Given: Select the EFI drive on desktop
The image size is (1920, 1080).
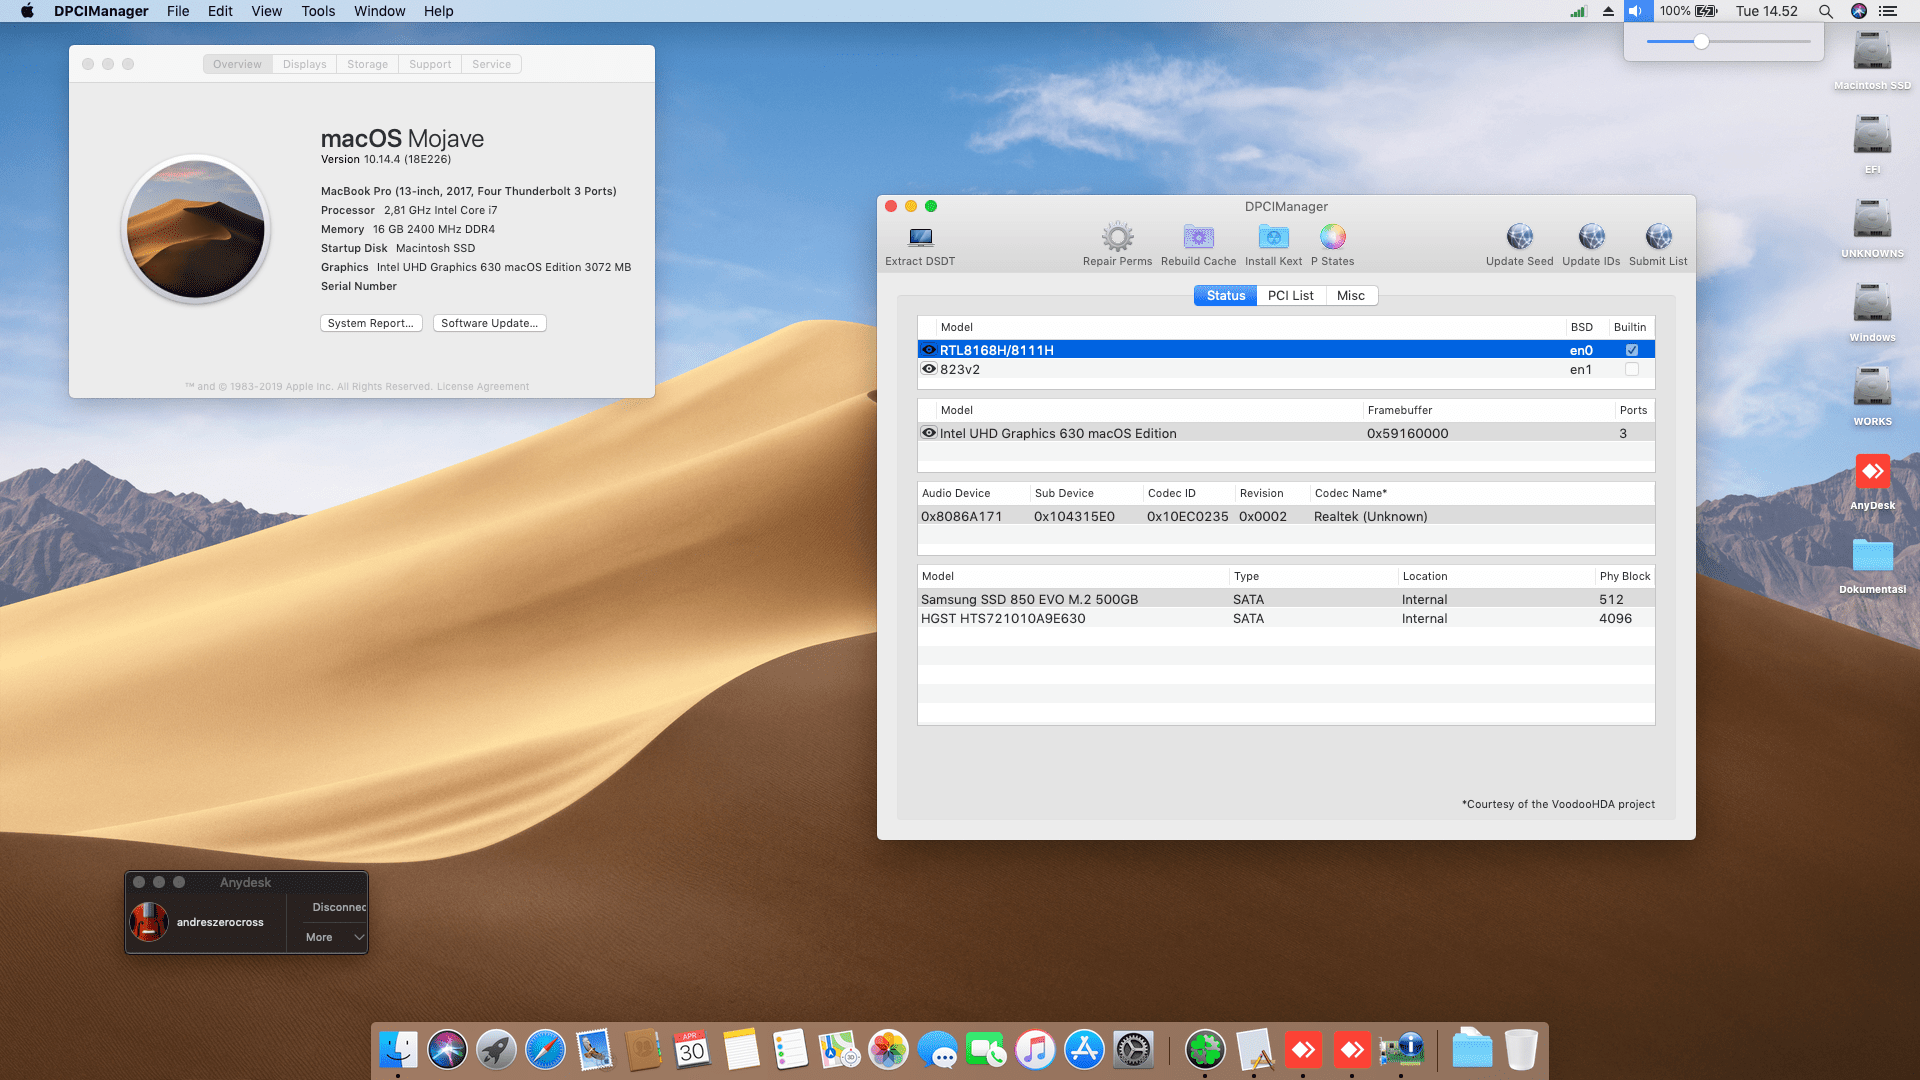Looking at the screenshot, I should tap(1872, 135).
